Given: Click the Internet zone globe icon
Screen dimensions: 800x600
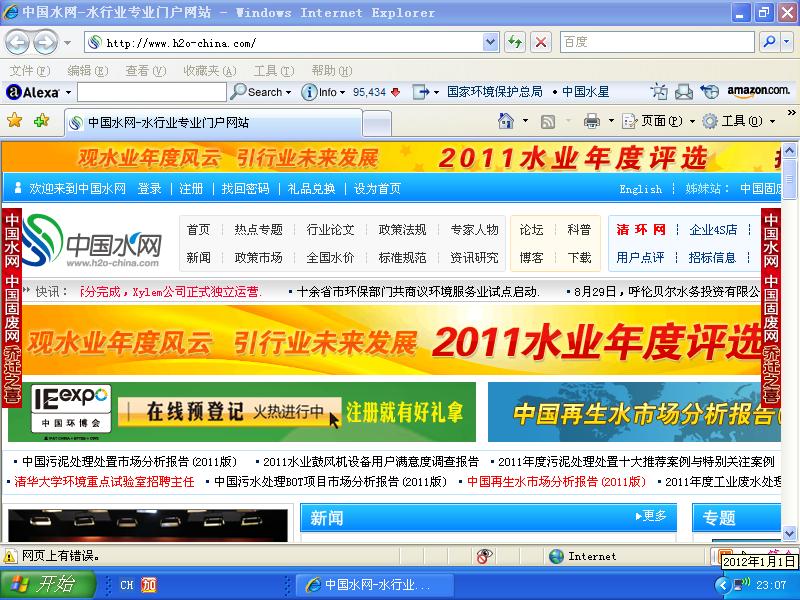Looking at the screenshot, I should [556, 556].
